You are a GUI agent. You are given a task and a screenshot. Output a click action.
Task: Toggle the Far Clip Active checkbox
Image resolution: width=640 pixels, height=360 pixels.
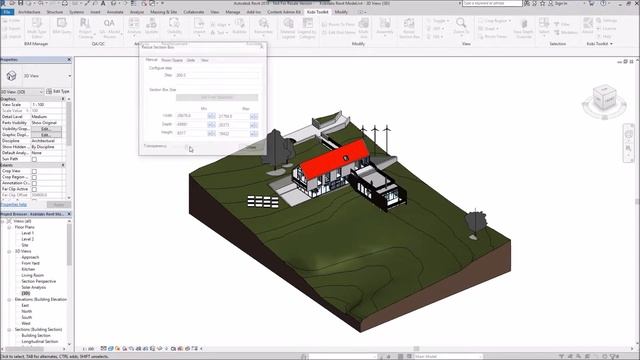34,189
